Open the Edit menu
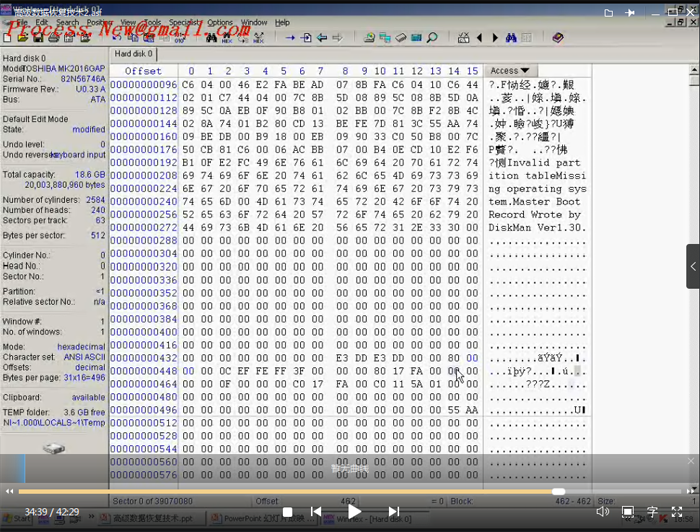Image resolution: width=700 pixels, height=532 pixels. (42, 22)
